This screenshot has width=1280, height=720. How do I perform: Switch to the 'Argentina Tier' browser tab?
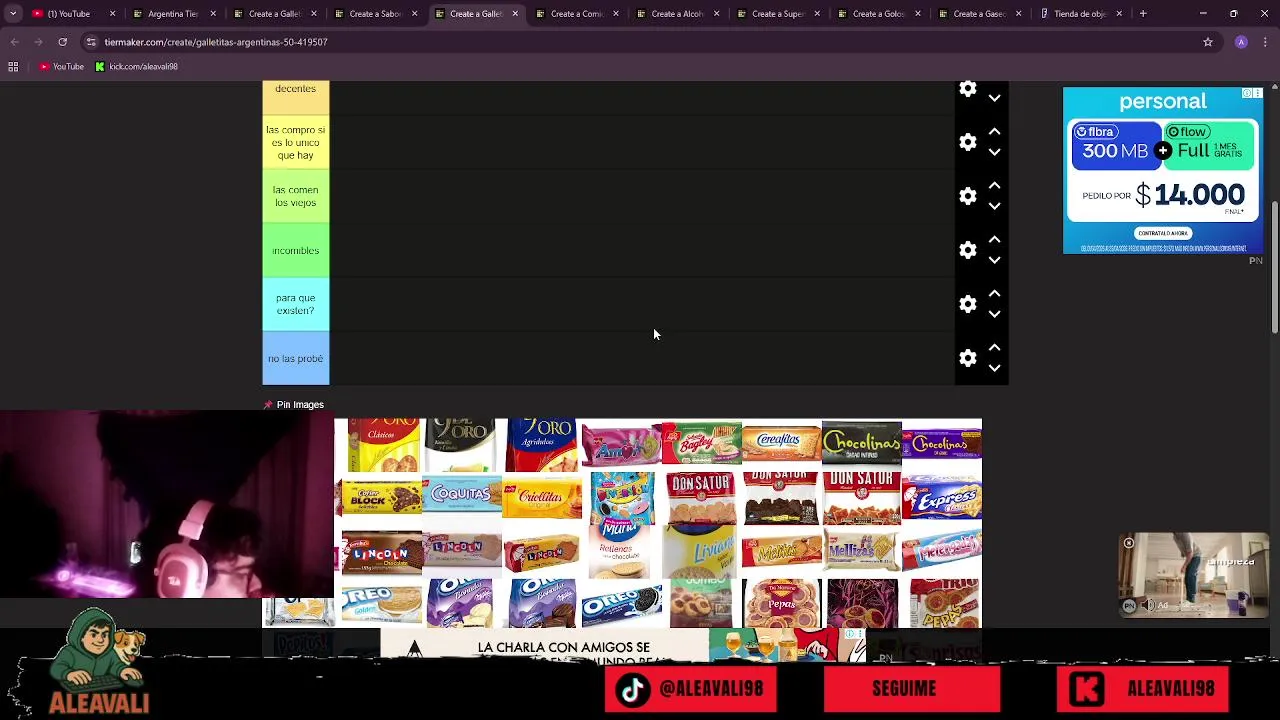click(173, 14)
